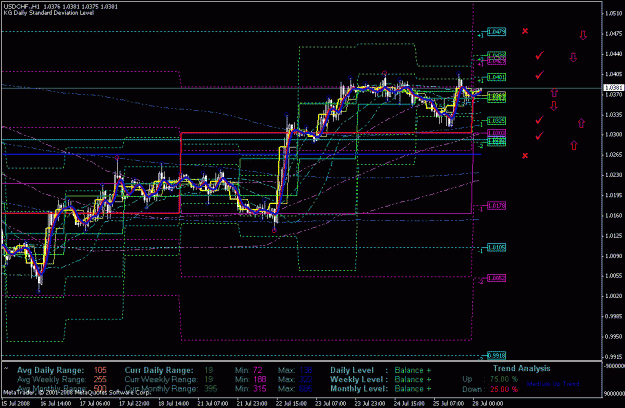Click the Avg Weekly Range value 255

coord(100,380)
